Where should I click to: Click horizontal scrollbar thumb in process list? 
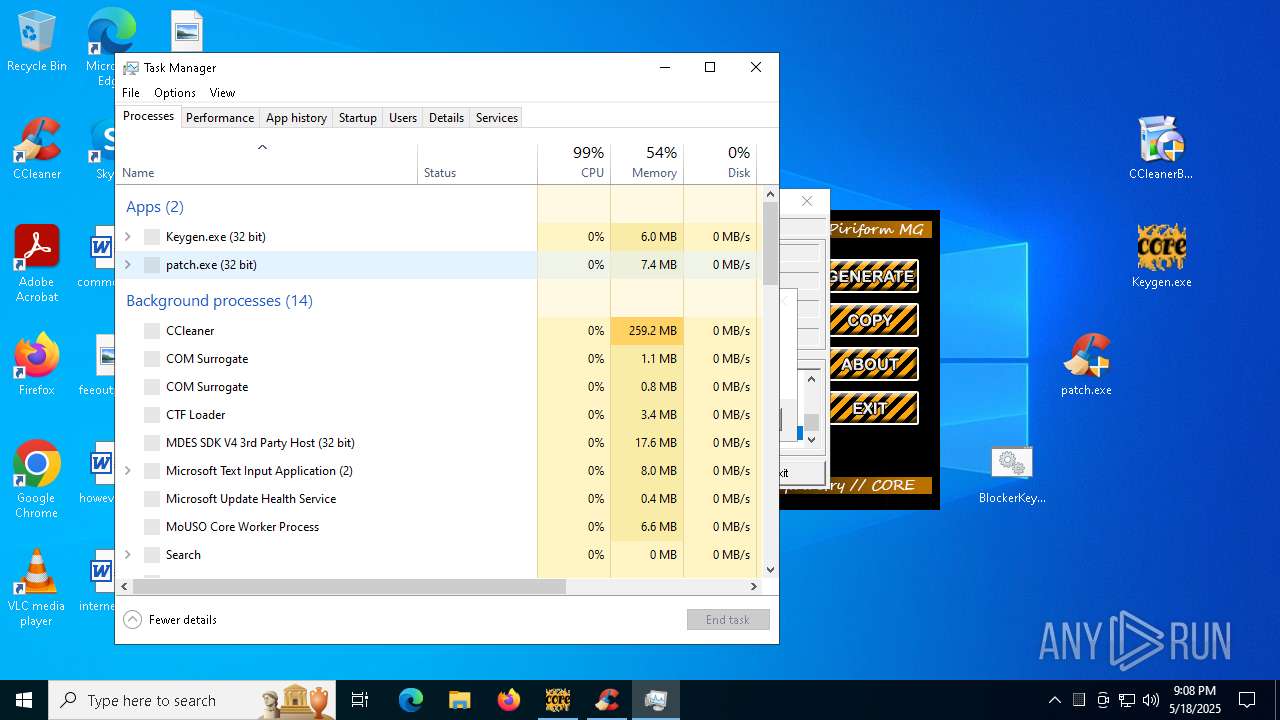[x=349, y=587]
